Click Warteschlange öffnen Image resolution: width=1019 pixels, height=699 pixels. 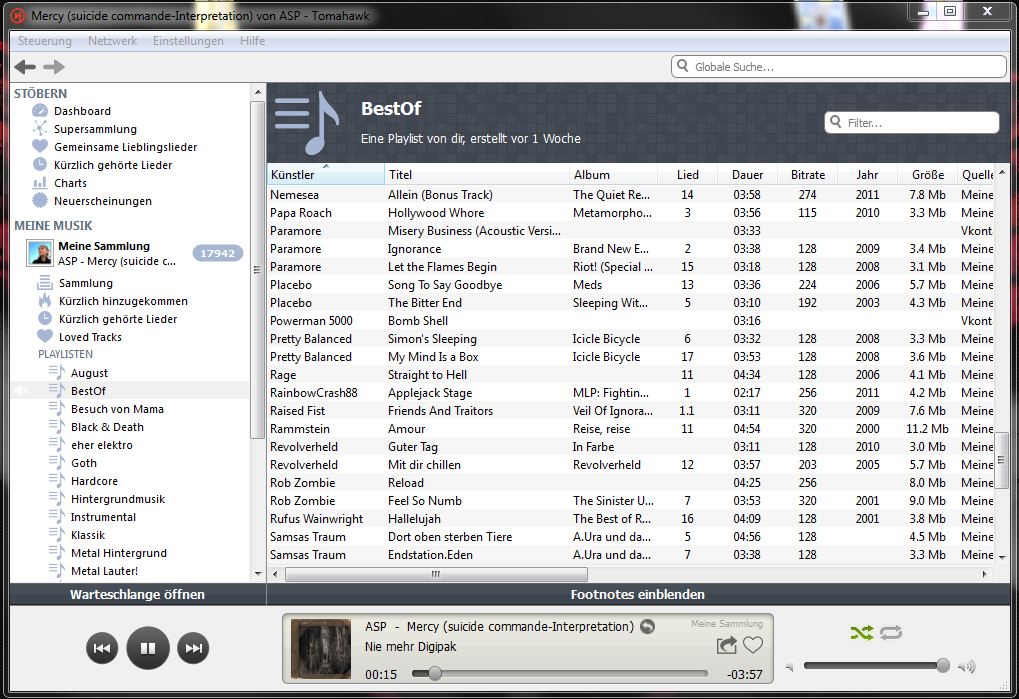(x=137, y=594)
